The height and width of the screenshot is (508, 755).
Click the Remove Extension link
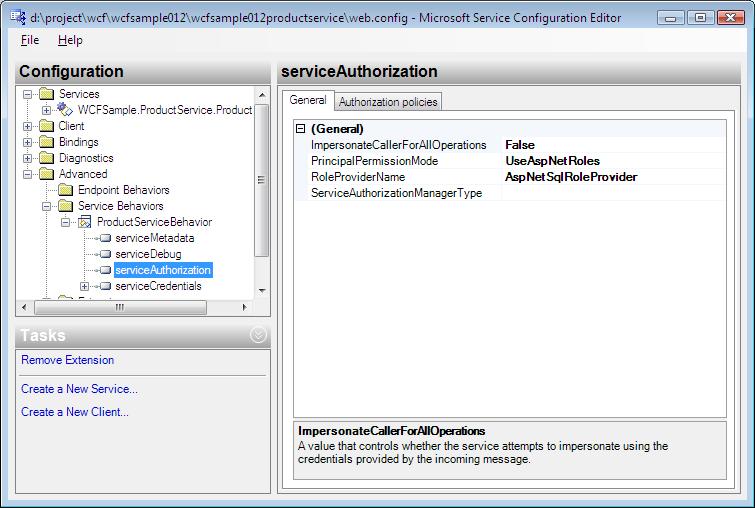67,360
